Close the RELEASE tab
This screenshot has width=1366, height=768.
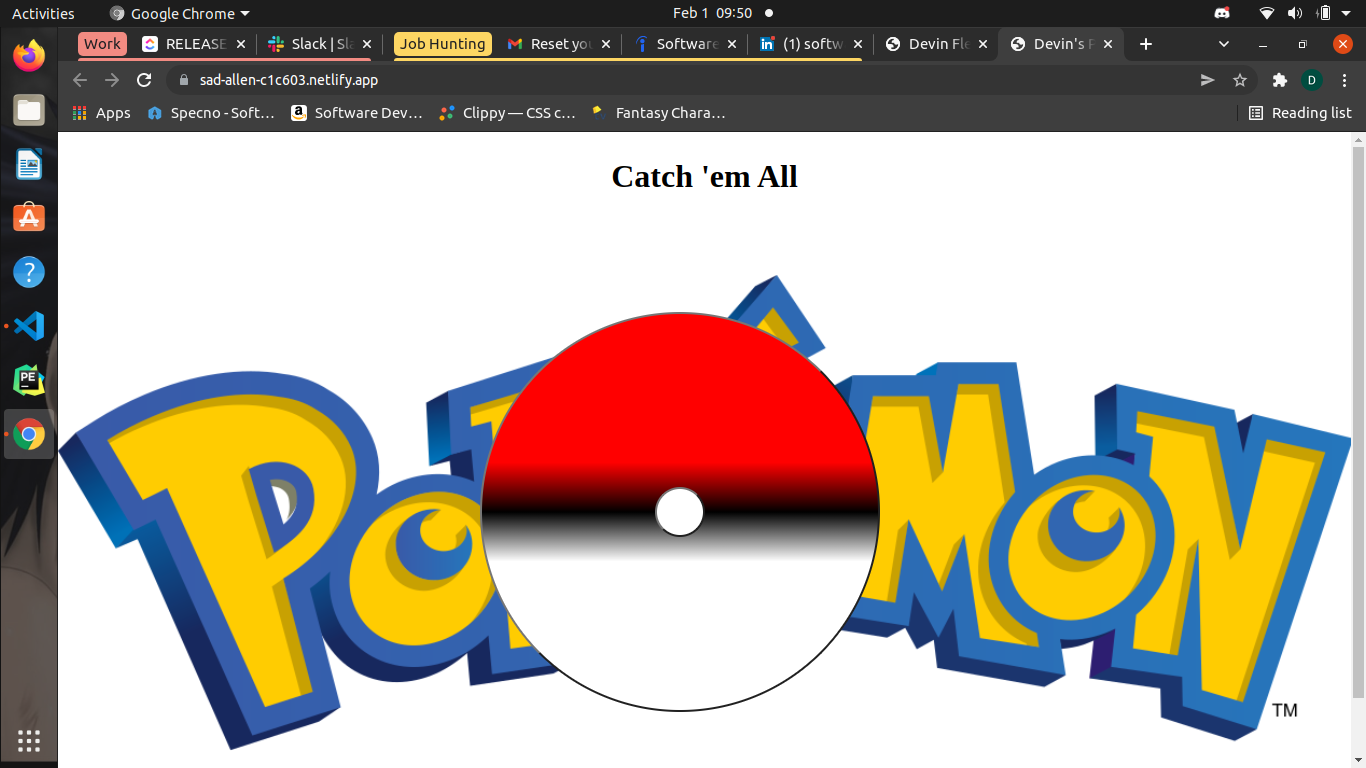click(x=241, y=44)
